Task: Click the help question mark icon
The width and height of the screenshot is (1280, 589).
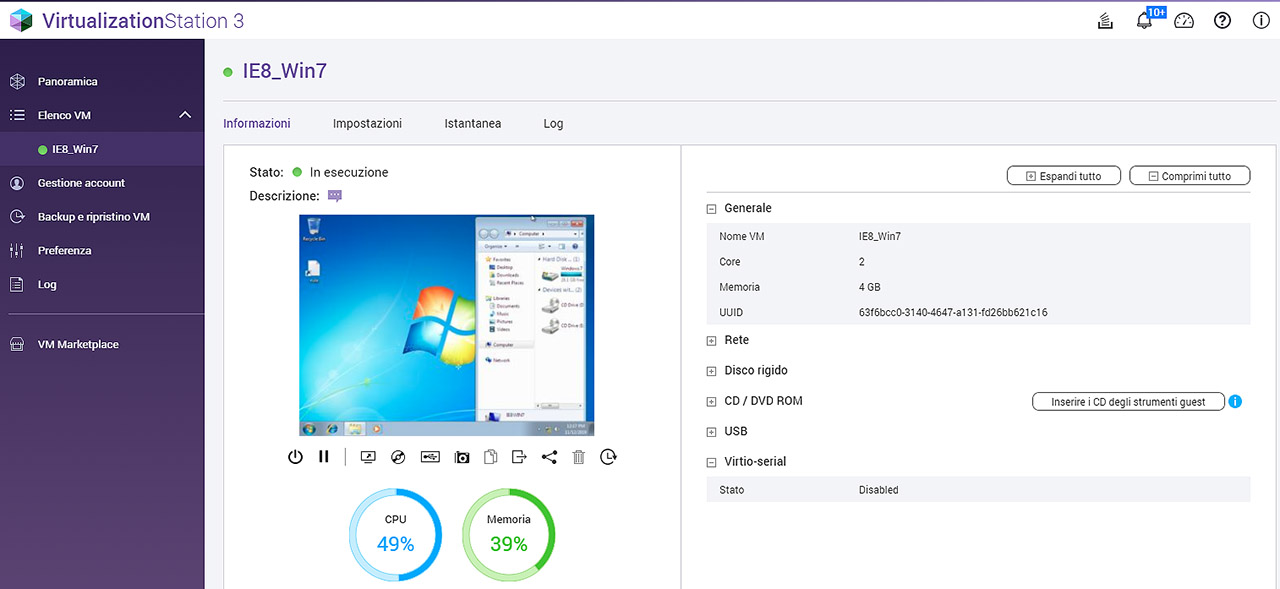Action: pyautogui.click(x=1222, y=21)
